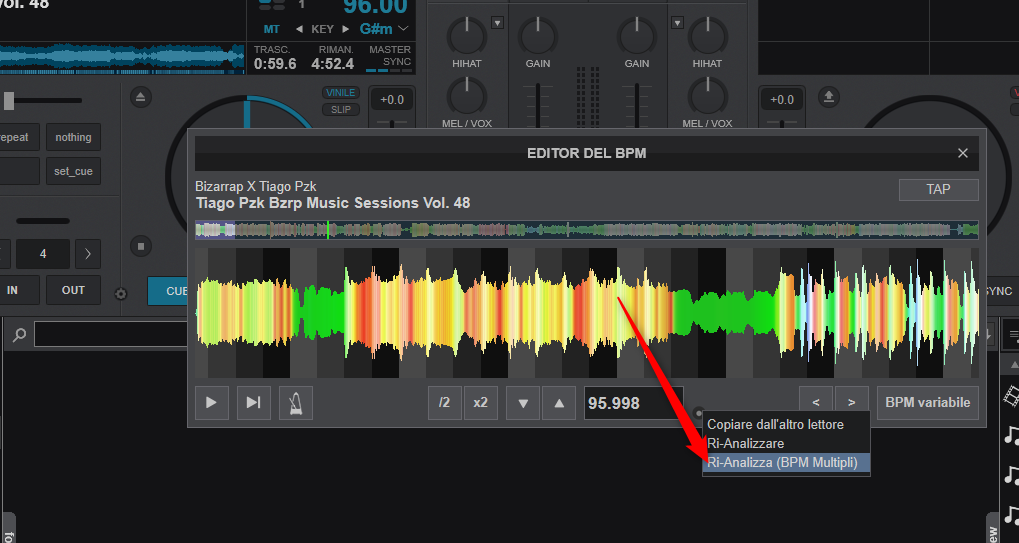Click the first music note icon below film strip

[x=1011, y=435]
